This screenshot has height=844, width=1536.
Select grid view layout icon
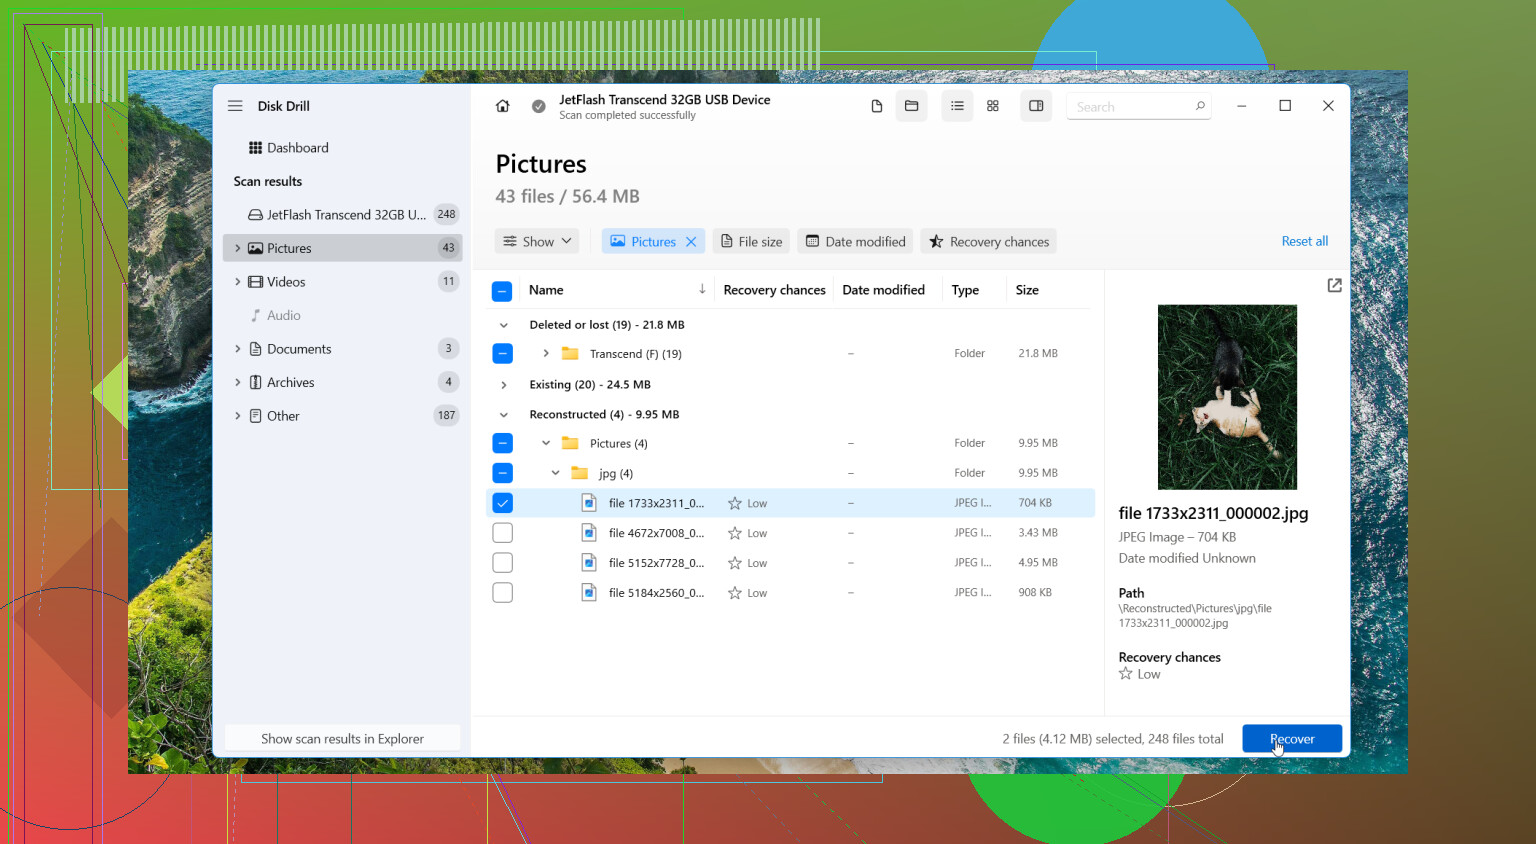[x=993, y=106]
